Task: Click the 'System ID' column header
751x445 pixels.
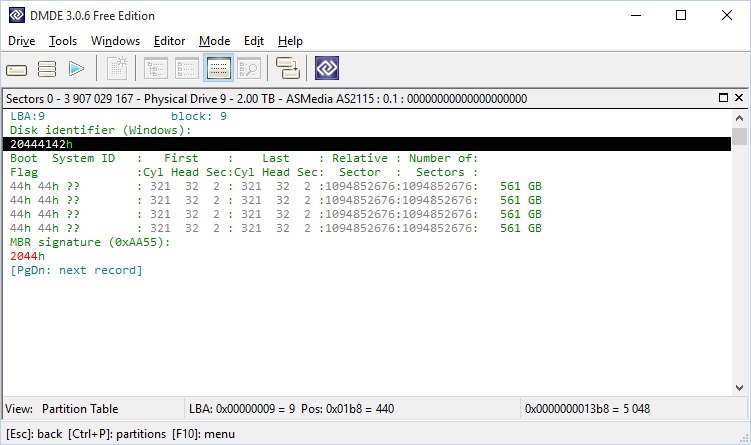Action: (83, 159)
